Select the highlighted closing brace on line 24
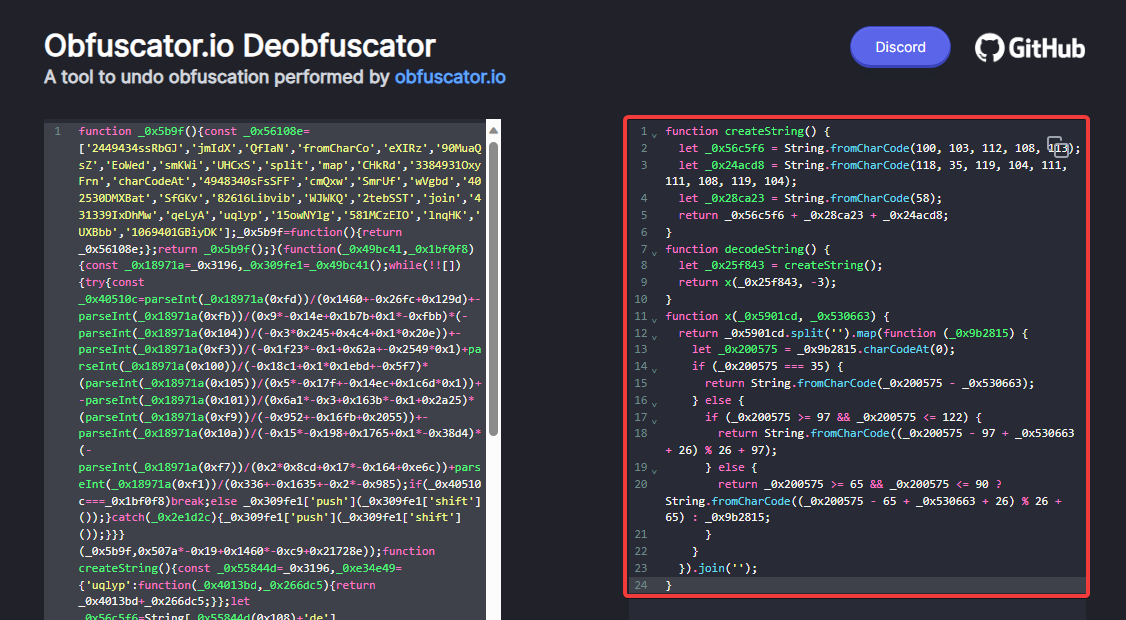 pos(668,584)
